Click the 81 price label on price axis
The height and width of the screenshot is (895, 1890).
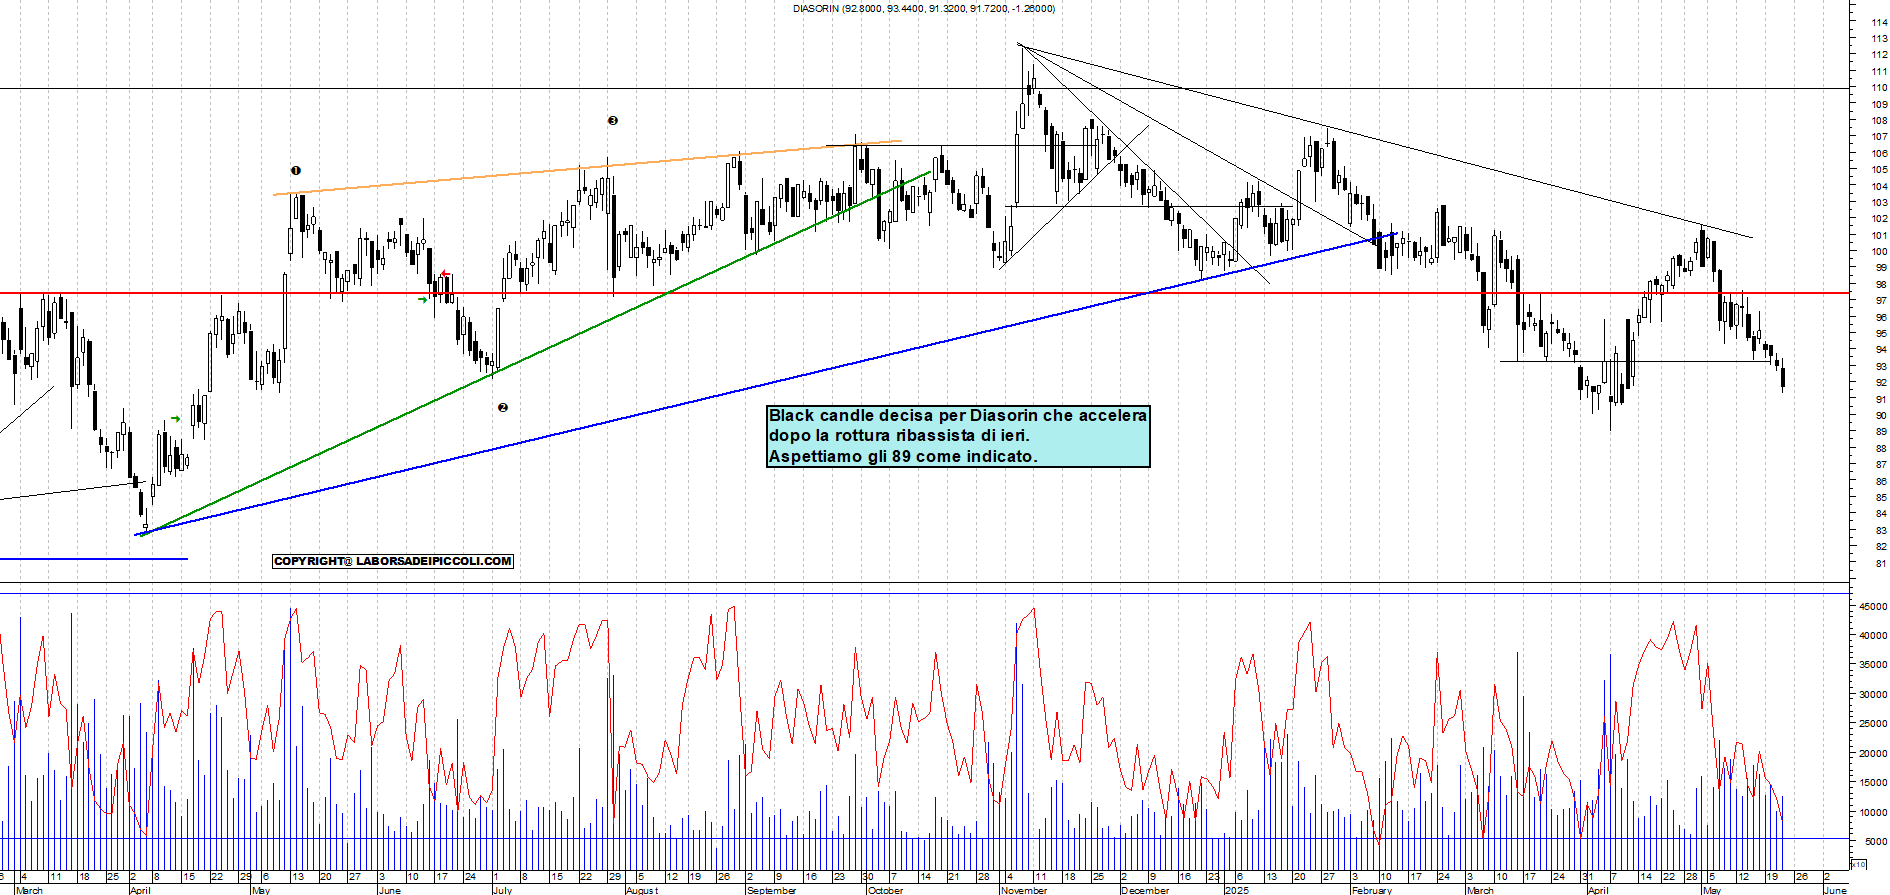pyautogui.click(x=1881, y=564)
